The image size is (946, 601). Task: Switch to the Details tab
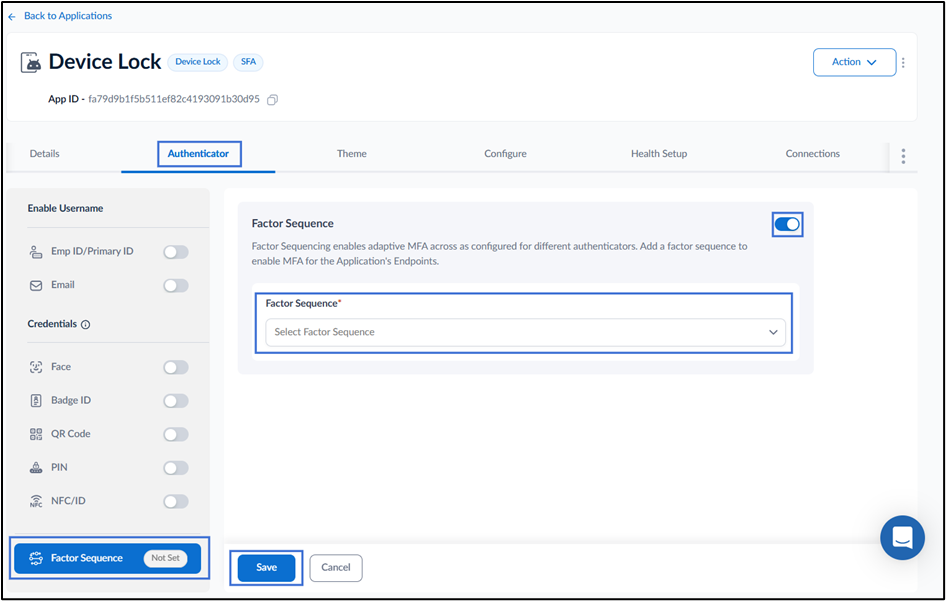pos(45,154)
